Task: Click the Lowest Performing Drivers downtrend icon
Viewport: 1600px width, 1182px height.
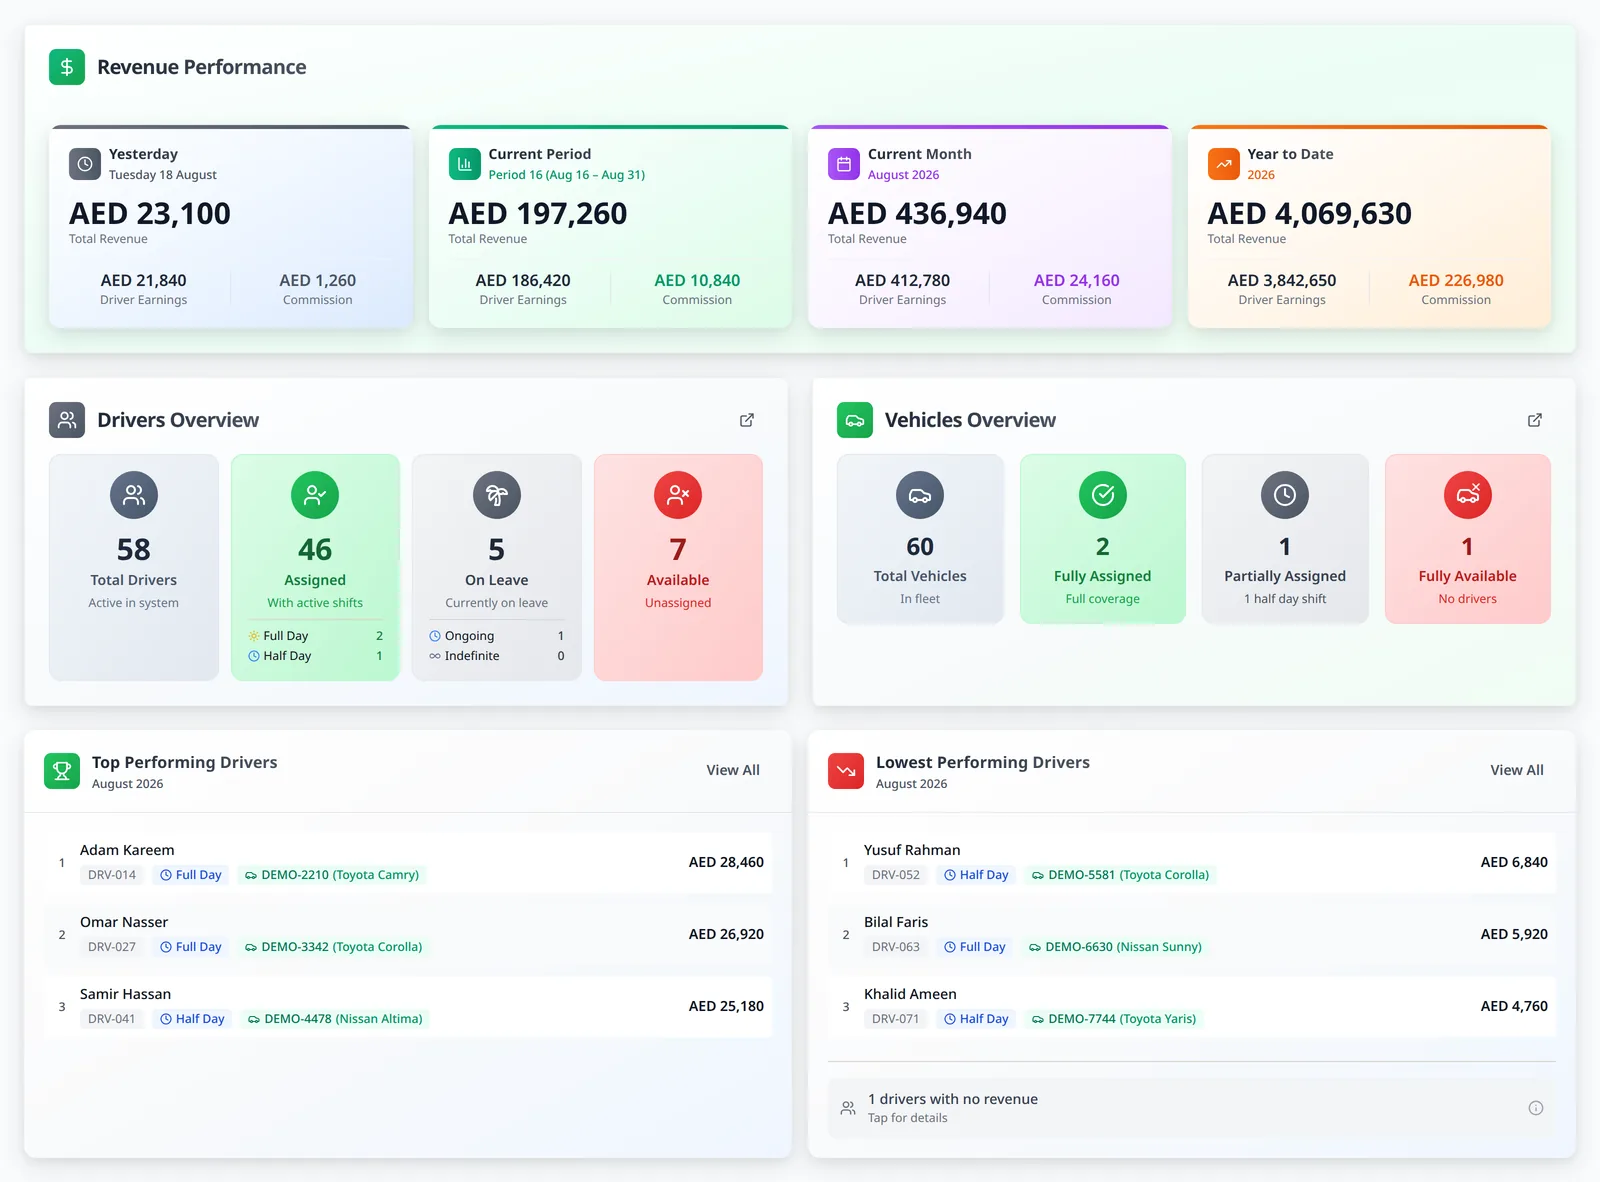Action: pos(846,771)
